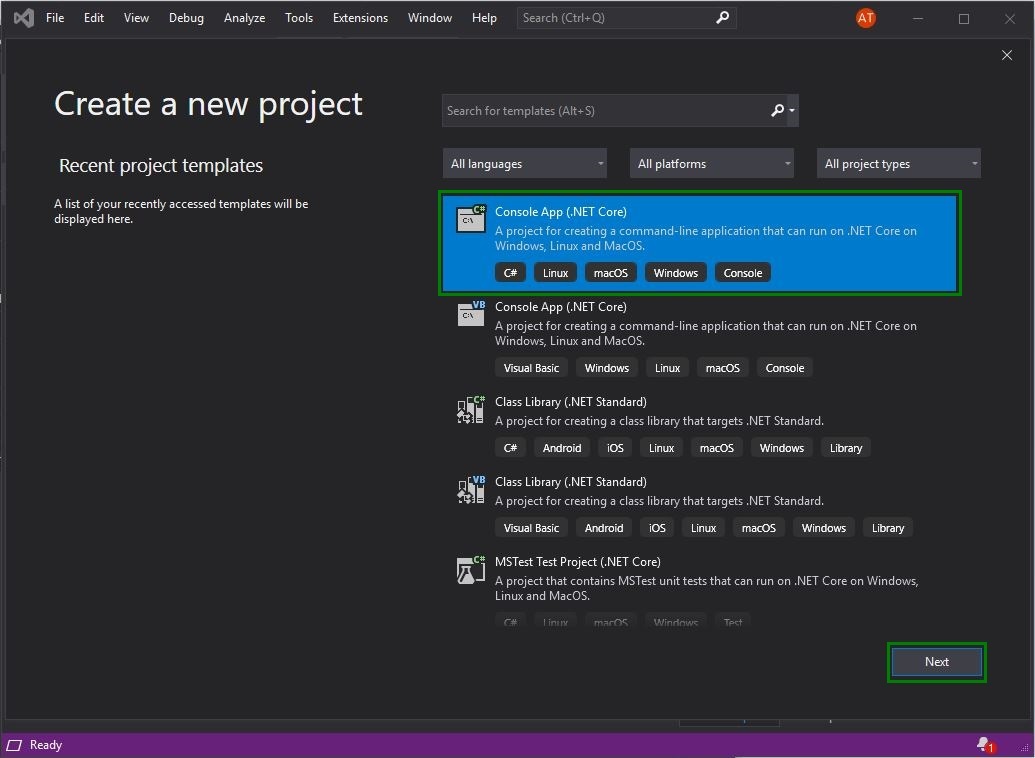Screen dimensions: 1035x758
Task: Click the Visual Studio logo icon
Action: (24, 18)
